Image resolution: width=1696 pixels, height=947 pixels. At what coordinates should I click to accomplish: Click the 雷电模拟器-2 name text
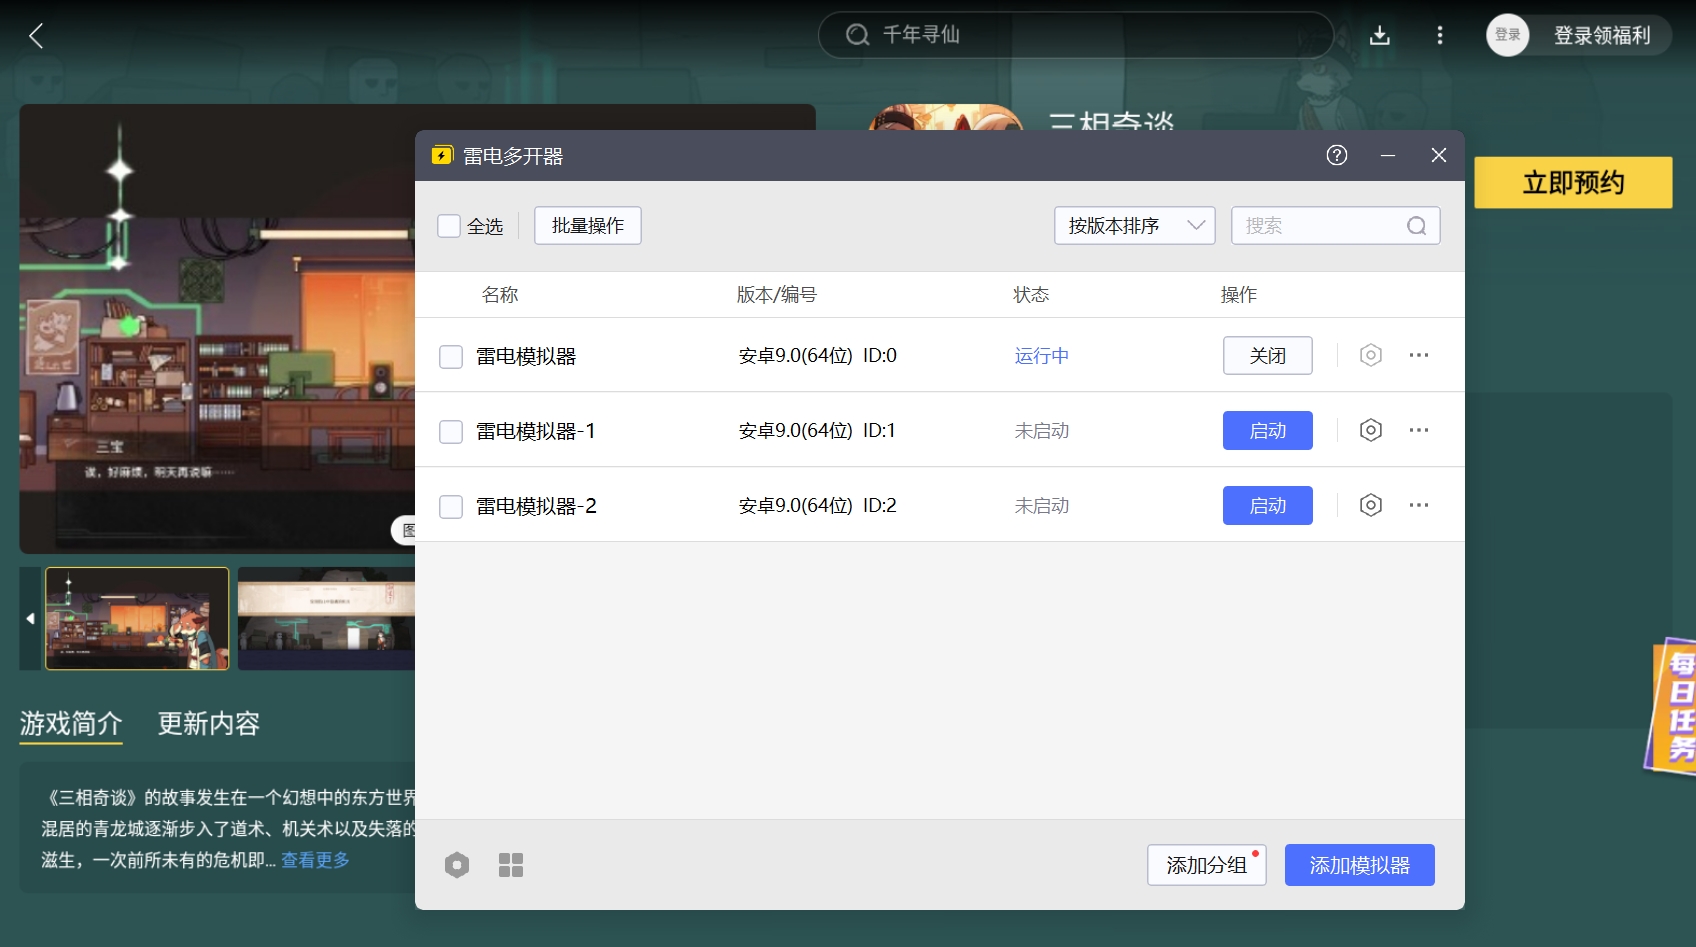tap(536, 506)
